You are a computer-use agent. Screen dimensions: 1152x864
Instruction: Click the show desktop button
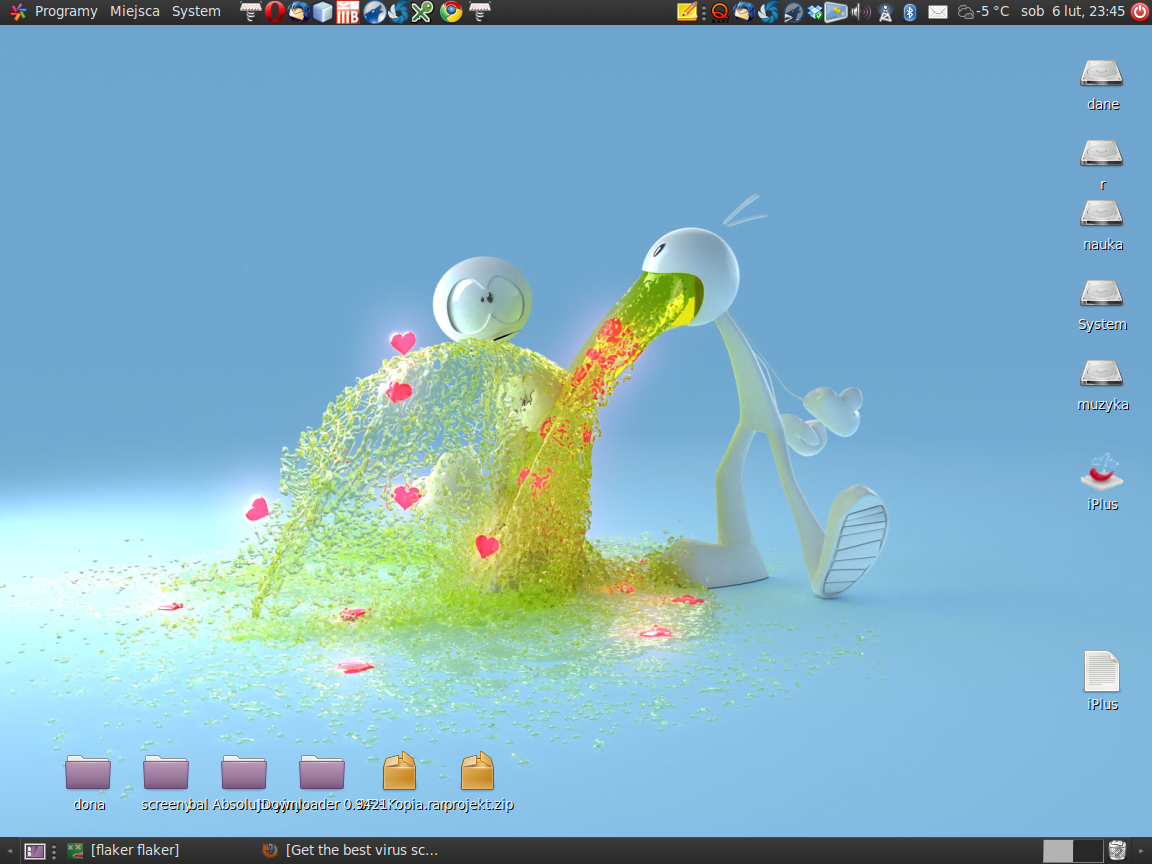pyautogui.click(x=35, y=851)
